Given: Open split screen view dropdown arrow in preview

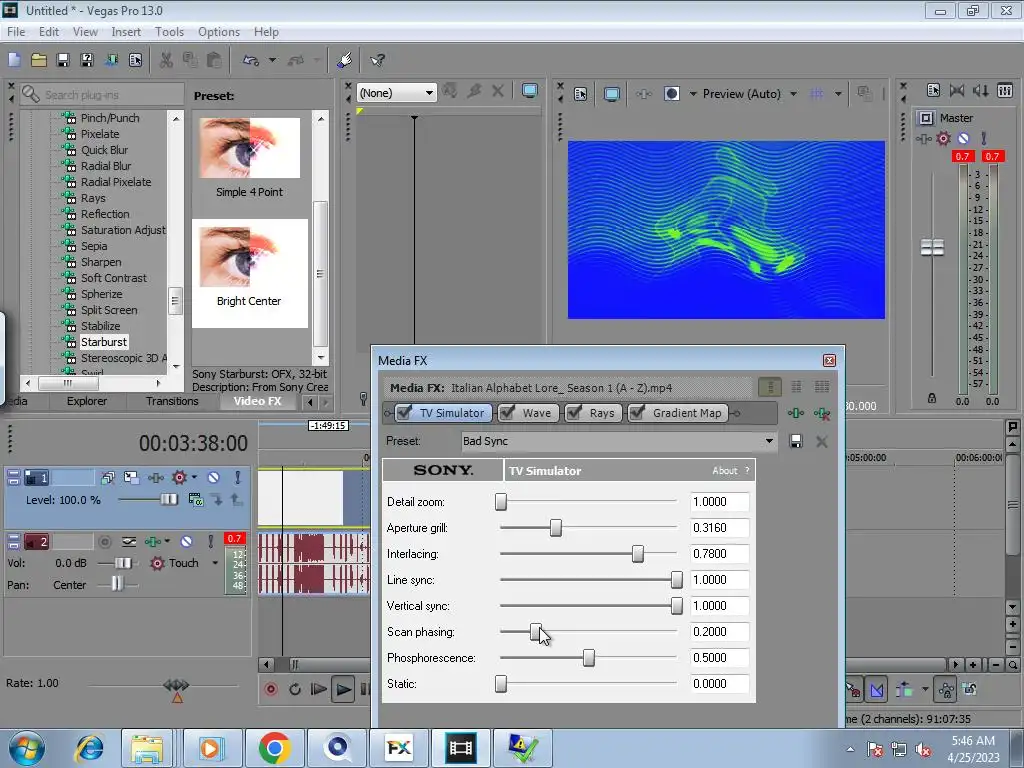Looking at the screenshot, I should coord(693,94).
